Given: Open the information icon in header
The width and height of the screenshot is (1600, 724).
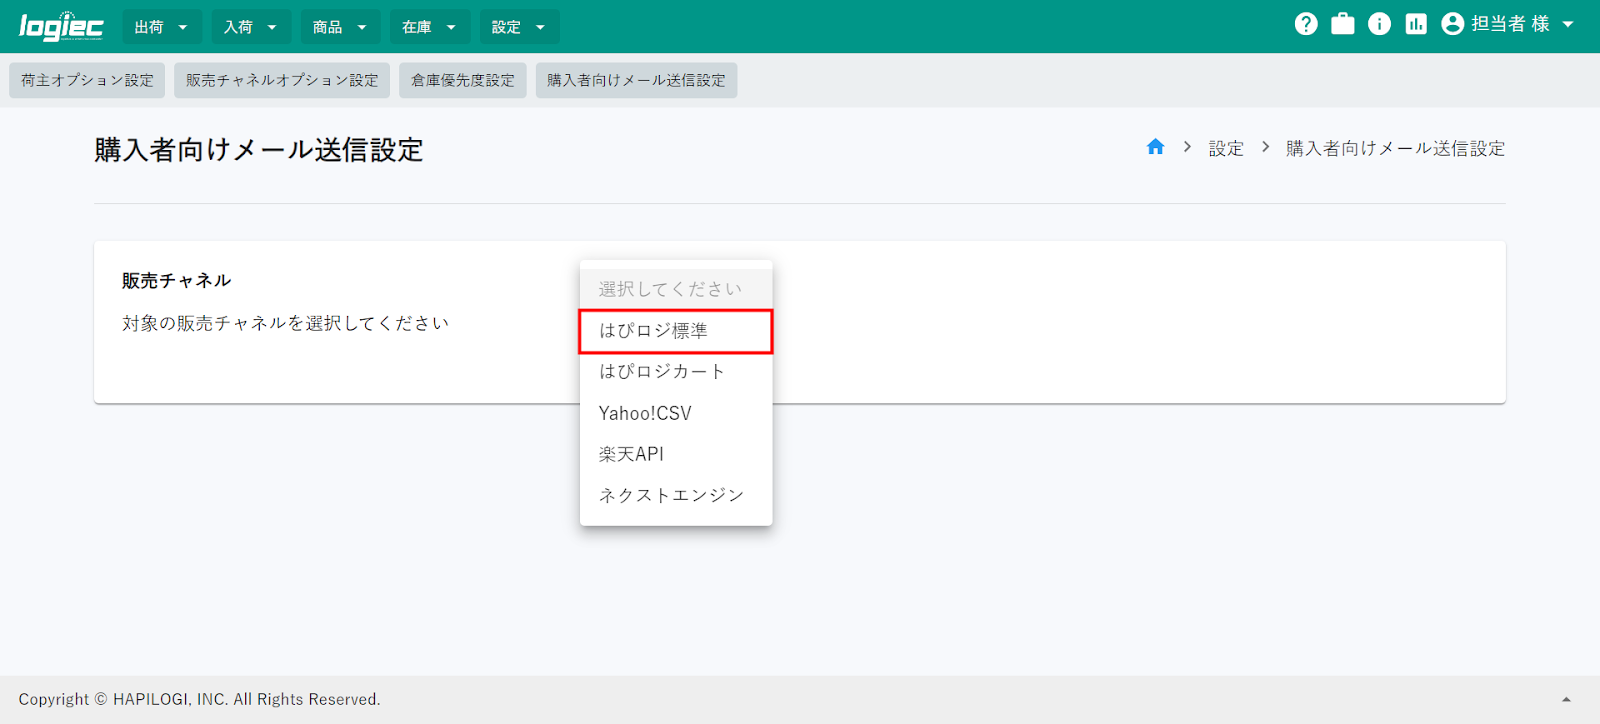Looking at the screenshot, I should pos(1379,24).
